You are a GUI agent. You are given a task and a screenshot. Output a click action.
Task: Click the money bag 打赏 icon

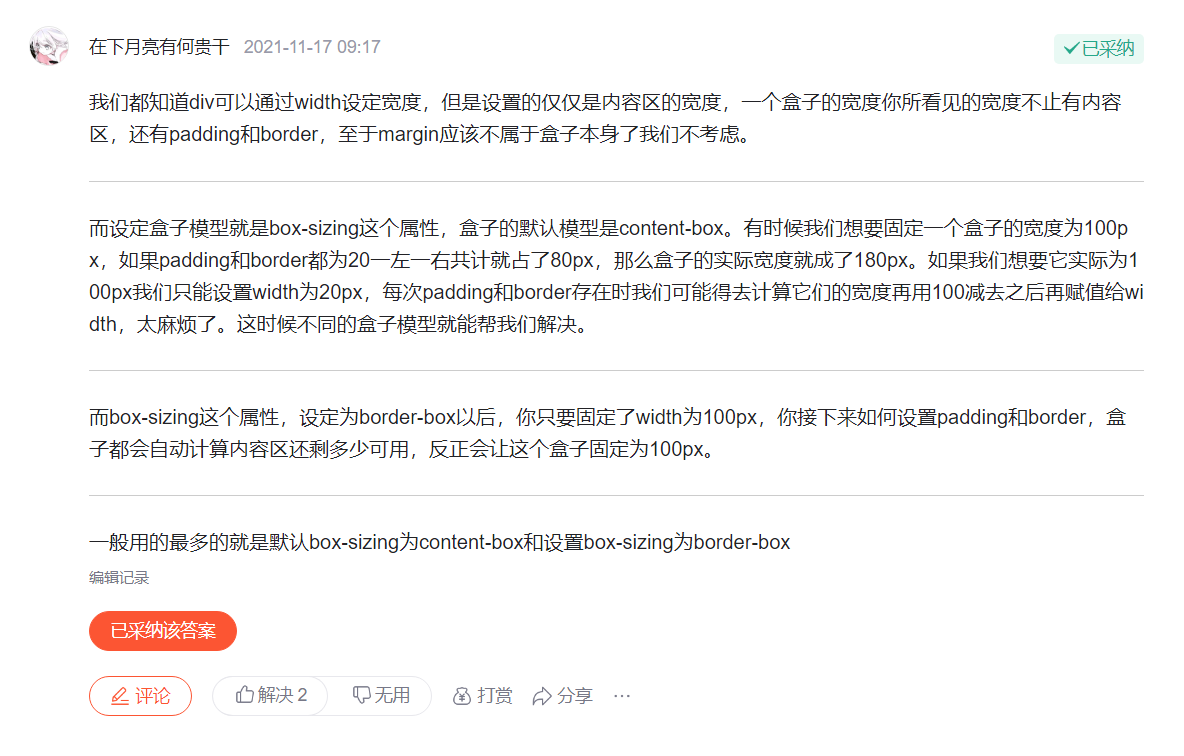tap(461, 696)
